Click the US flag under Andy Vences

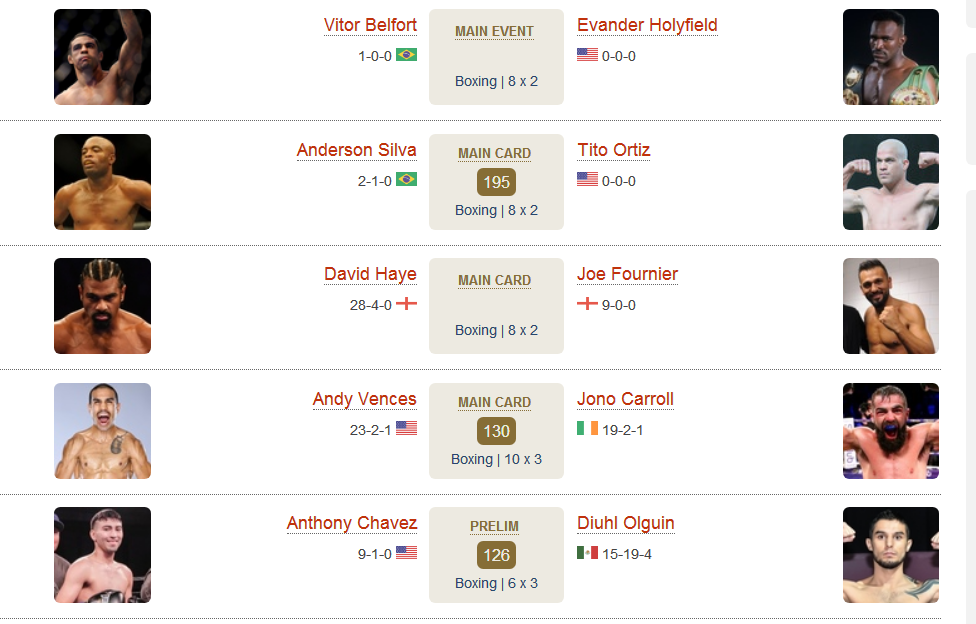(x=406, y=428)
